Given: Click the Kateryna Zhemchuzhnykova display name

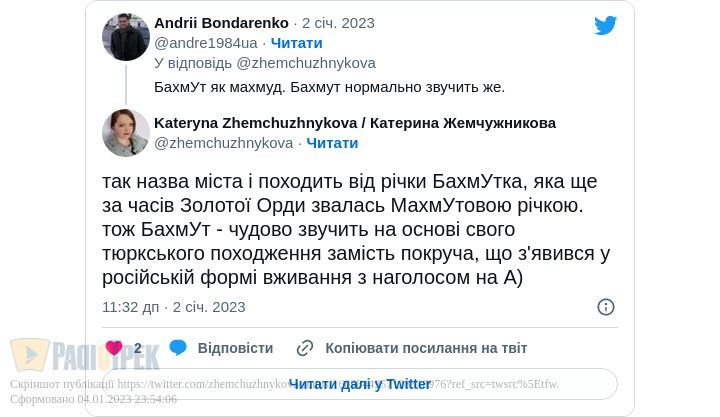Looking at the screenshot, I should click(x=355, y=123).
